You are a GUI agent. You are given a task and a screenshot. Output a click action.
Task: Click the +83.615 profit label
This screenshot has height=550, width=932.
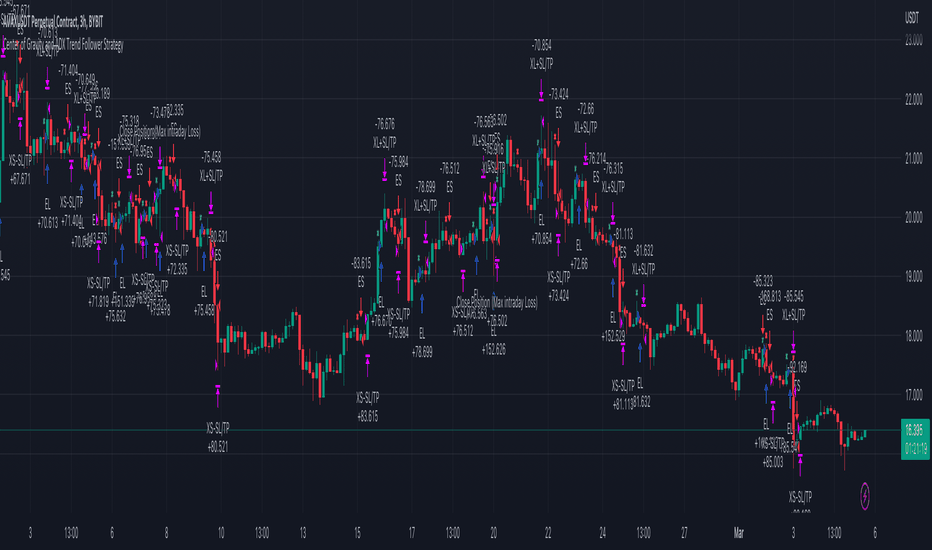(368, 417)
